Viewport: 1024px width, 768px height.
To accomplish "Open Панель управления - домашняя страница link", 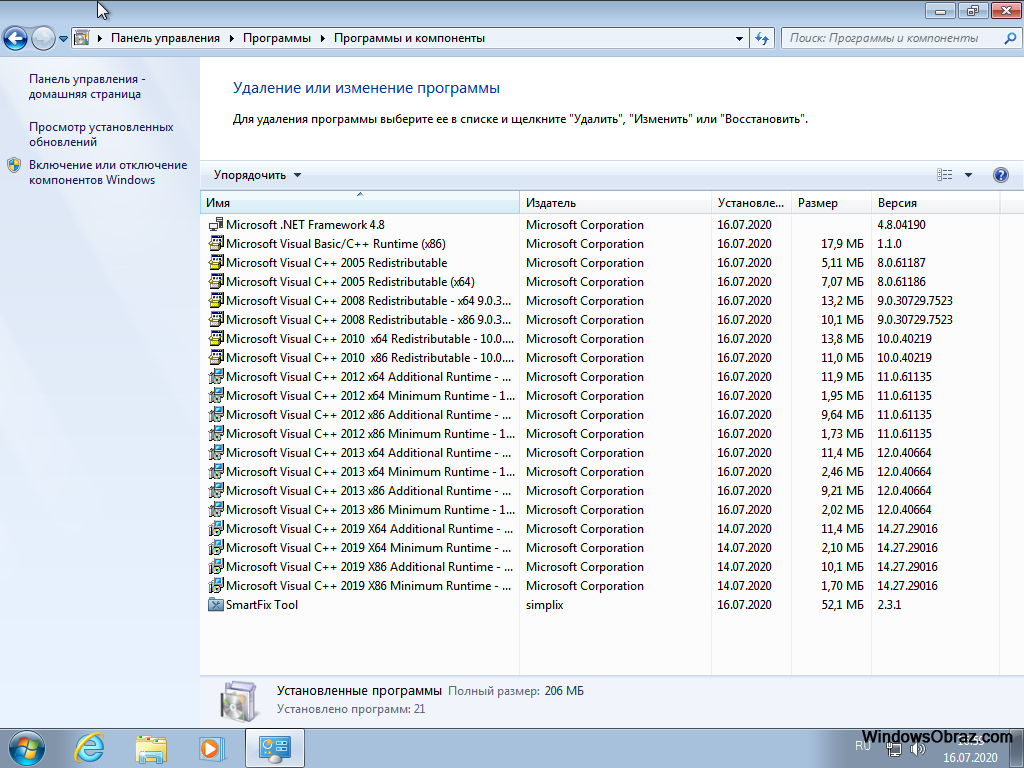I will 87,86.
